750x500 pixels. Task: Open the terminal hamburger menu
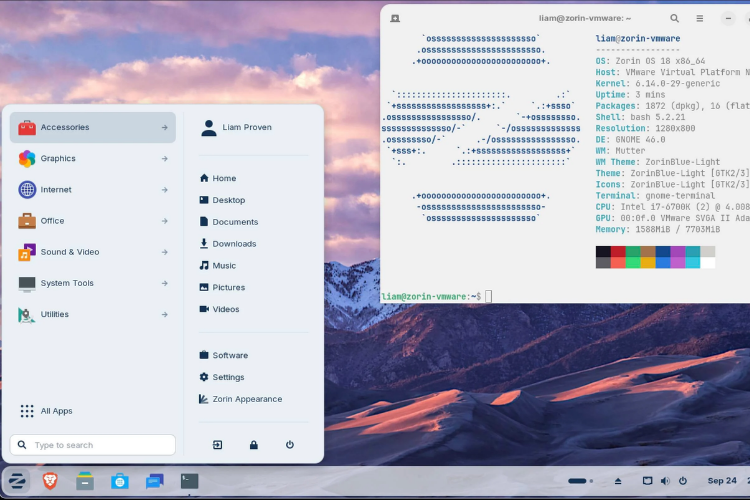[700, 18]
